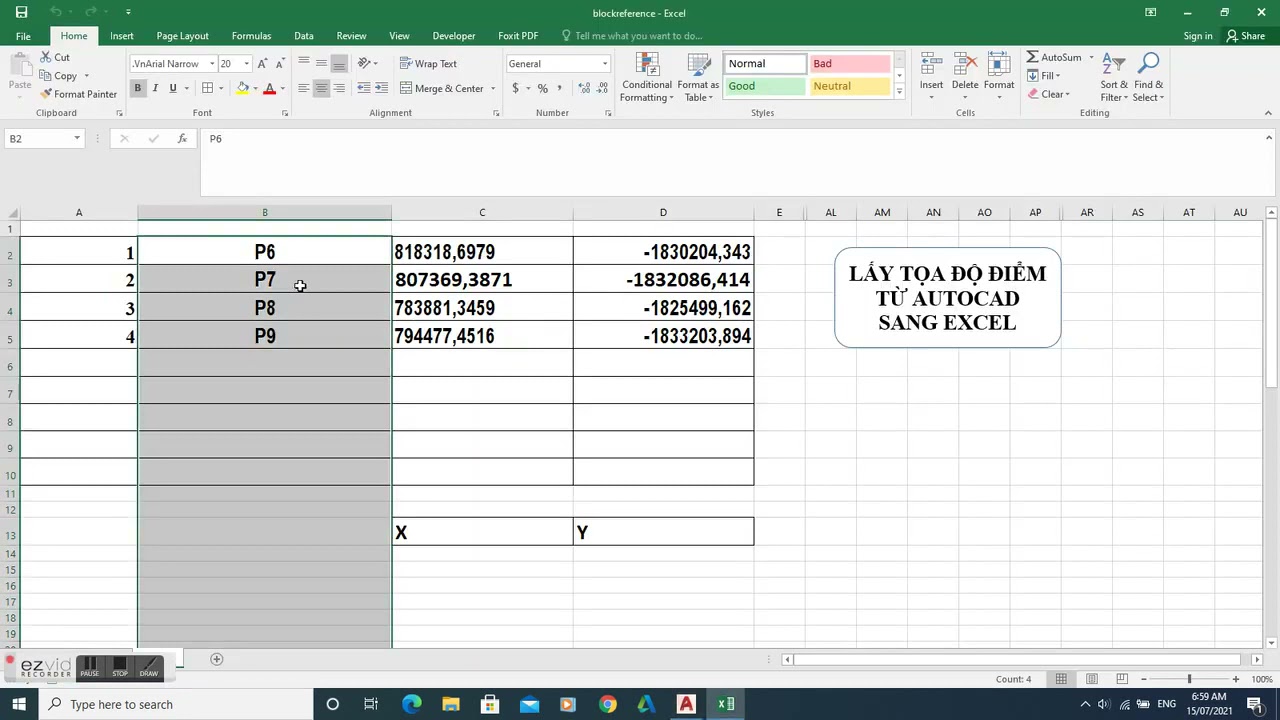Open the File tab

coord(23,36)
